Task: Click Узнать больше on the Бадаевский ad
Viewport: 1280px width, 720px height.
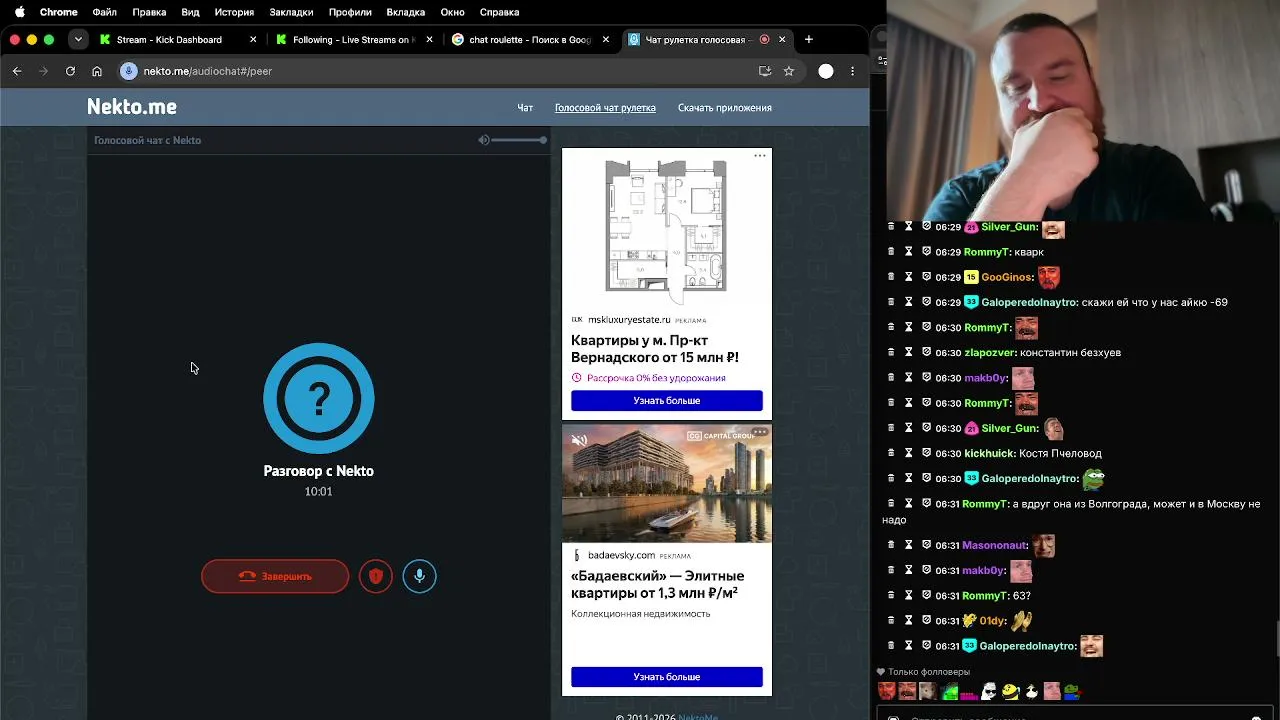Action: (667, 677)
